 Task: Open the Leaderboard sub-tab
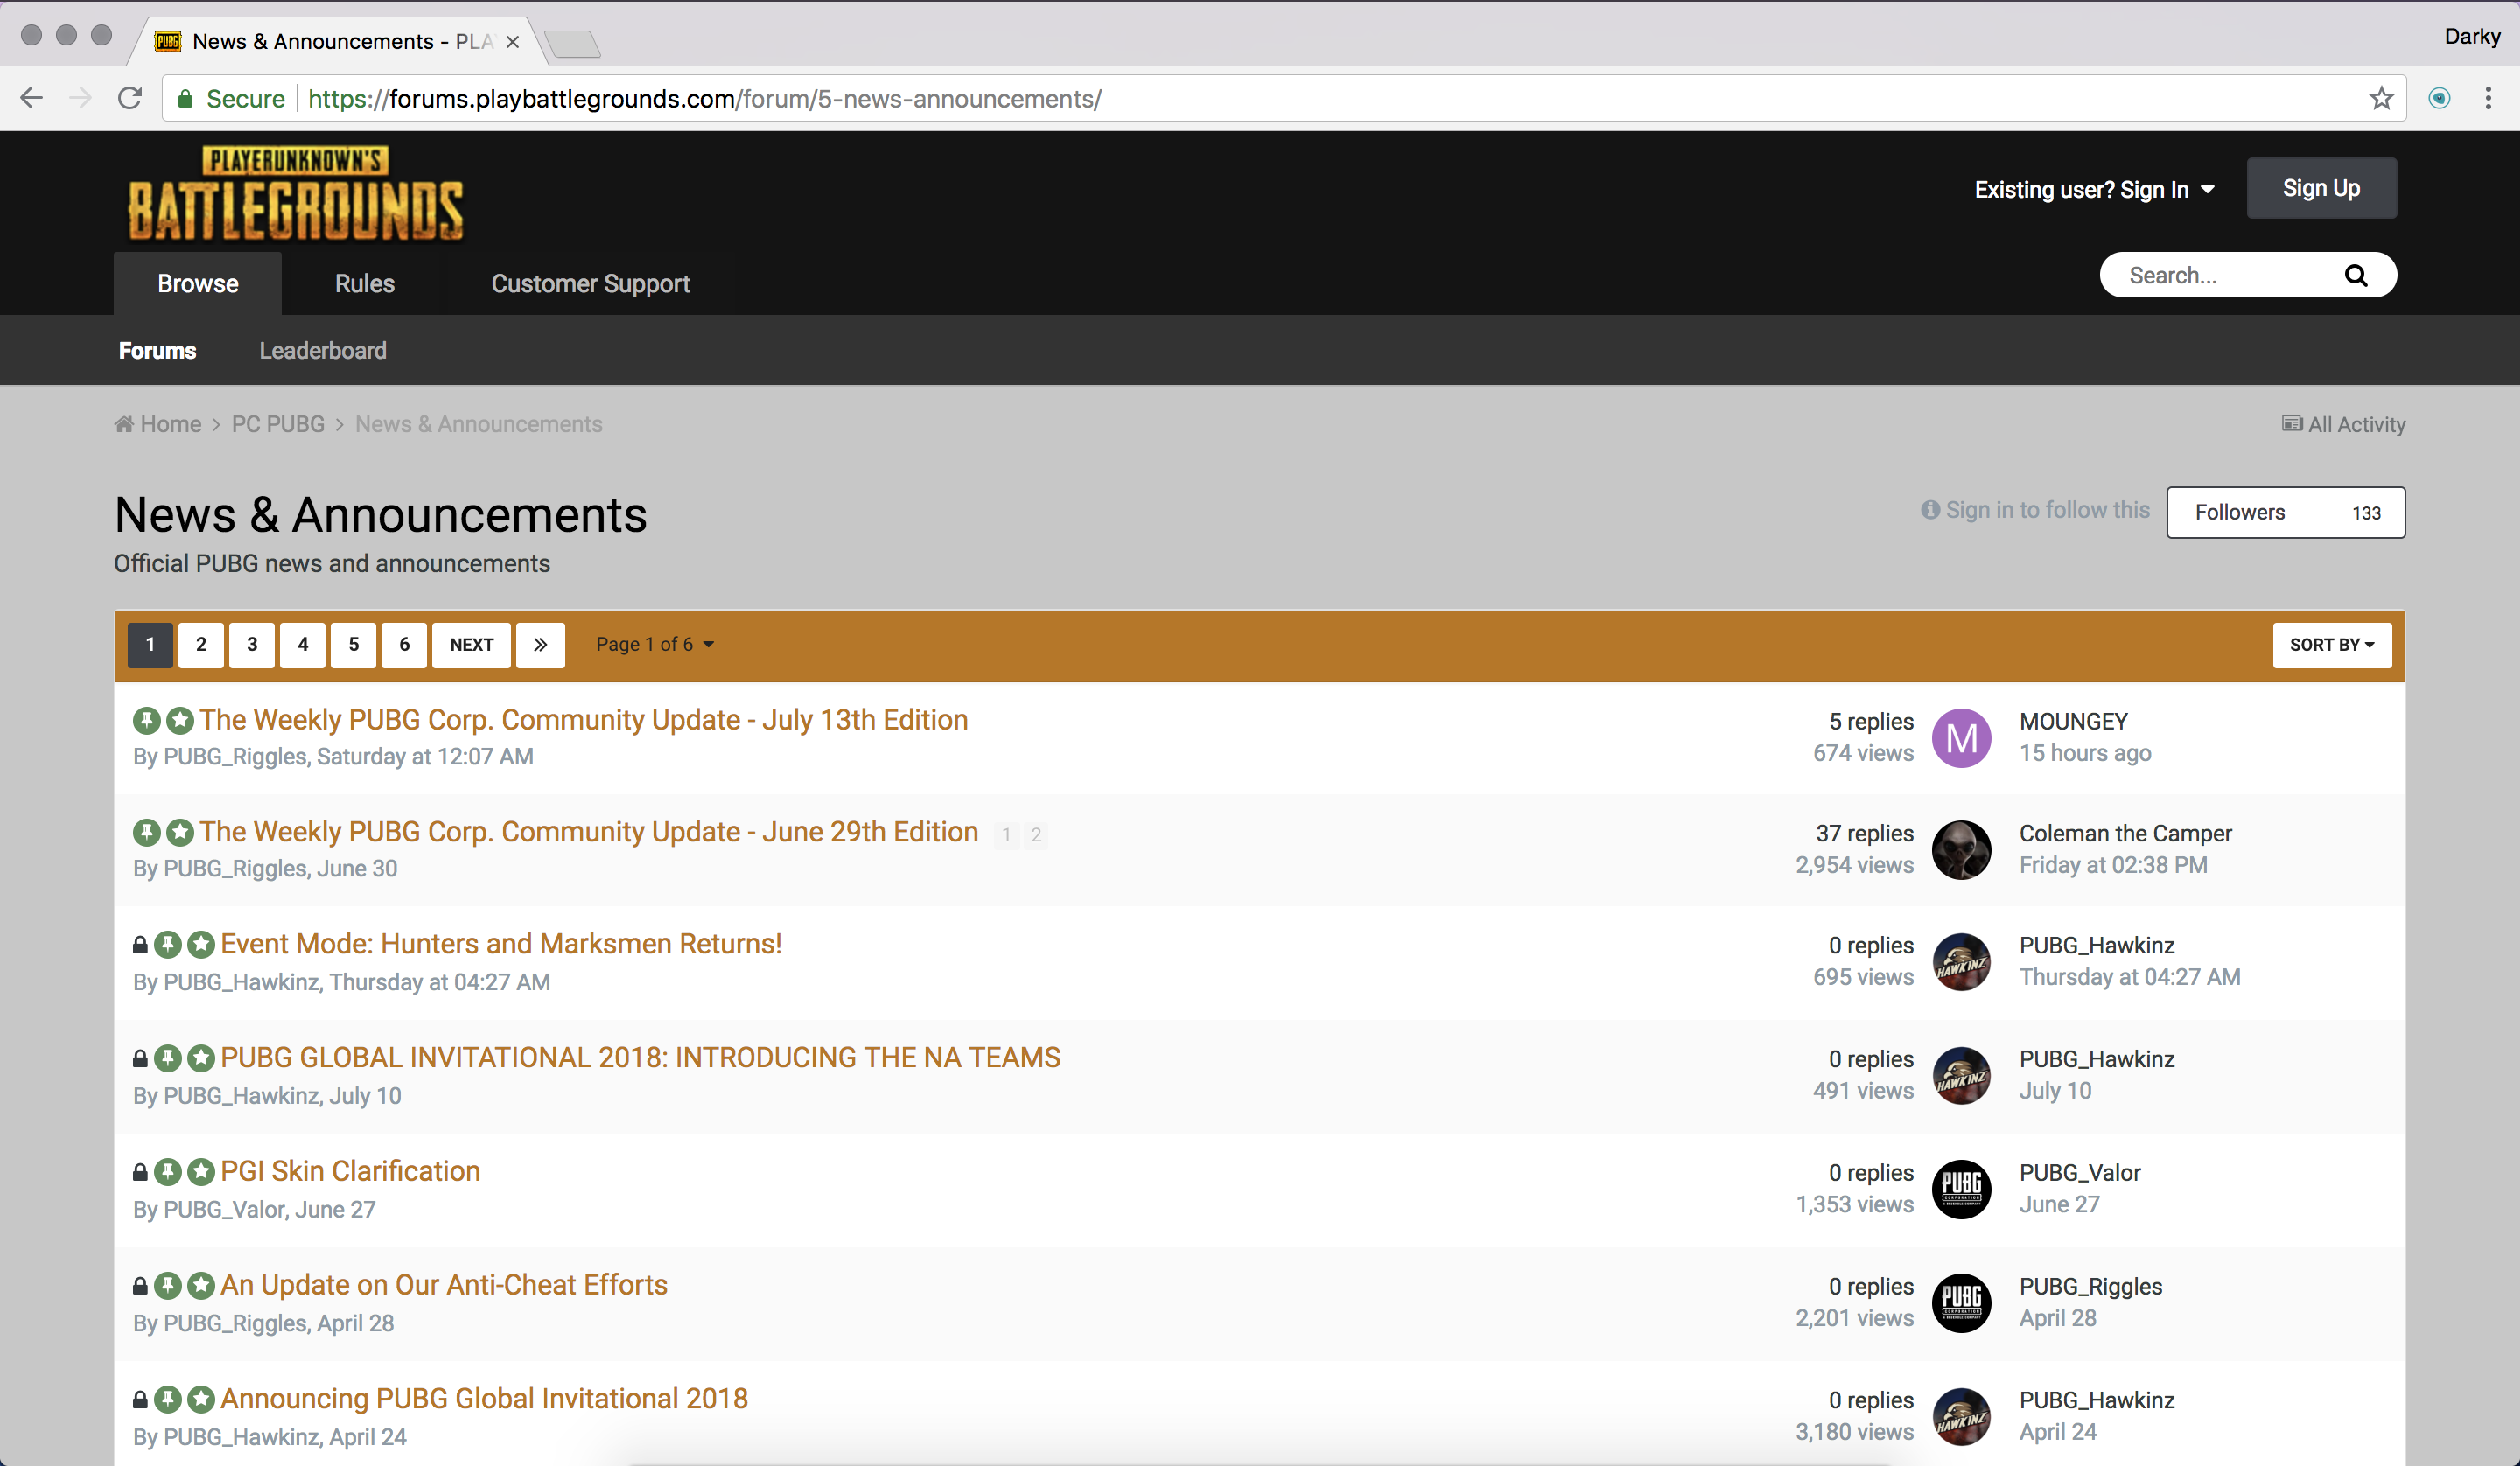(x=323, y=351)
